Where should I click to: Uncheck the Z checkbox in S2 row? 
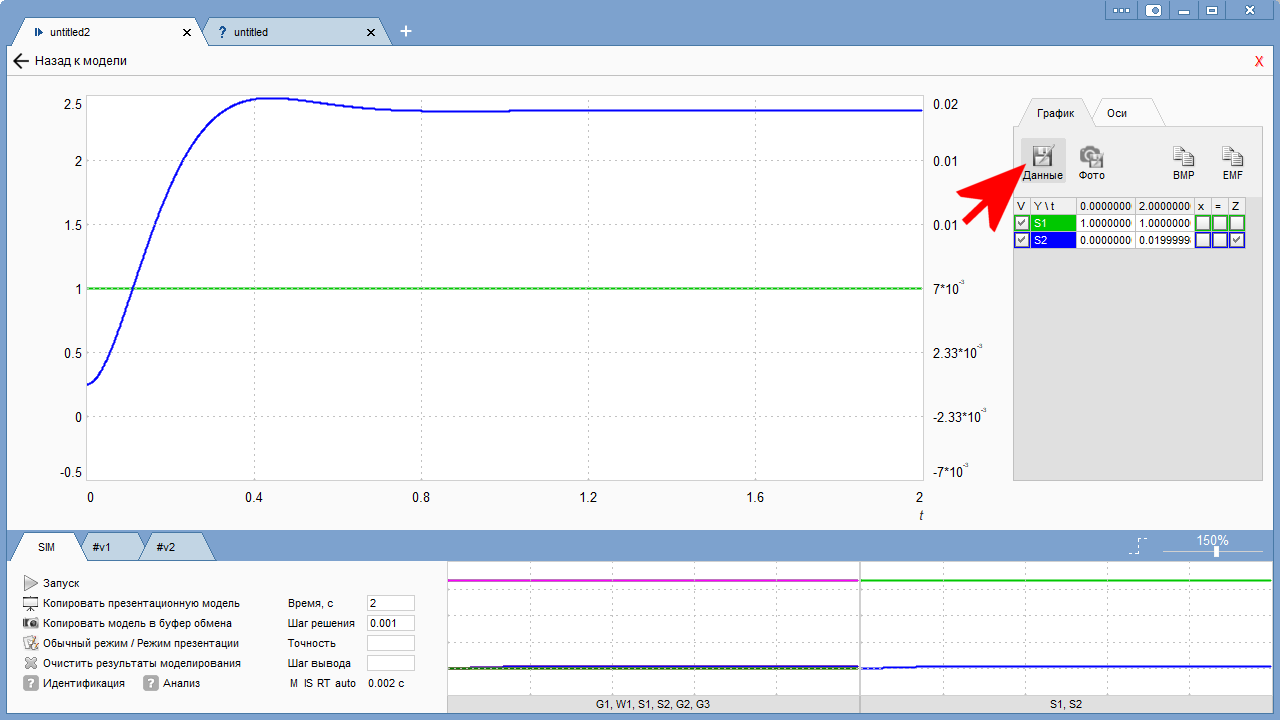pos(1237,241)
